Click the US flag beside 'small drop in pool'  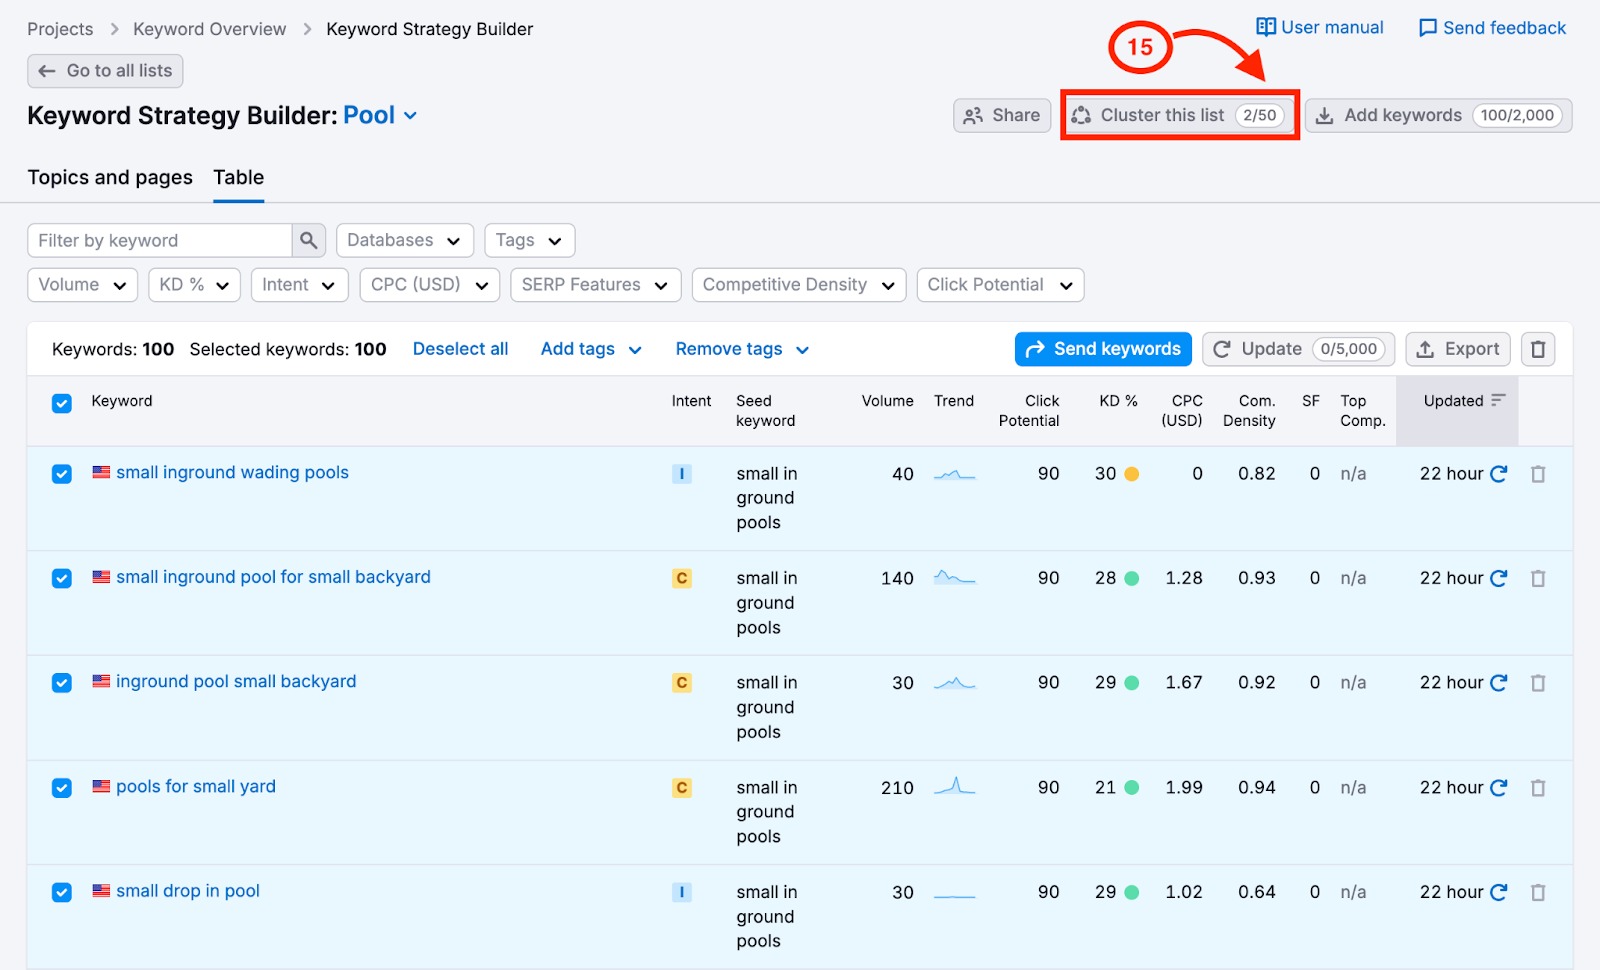(101, 890)
